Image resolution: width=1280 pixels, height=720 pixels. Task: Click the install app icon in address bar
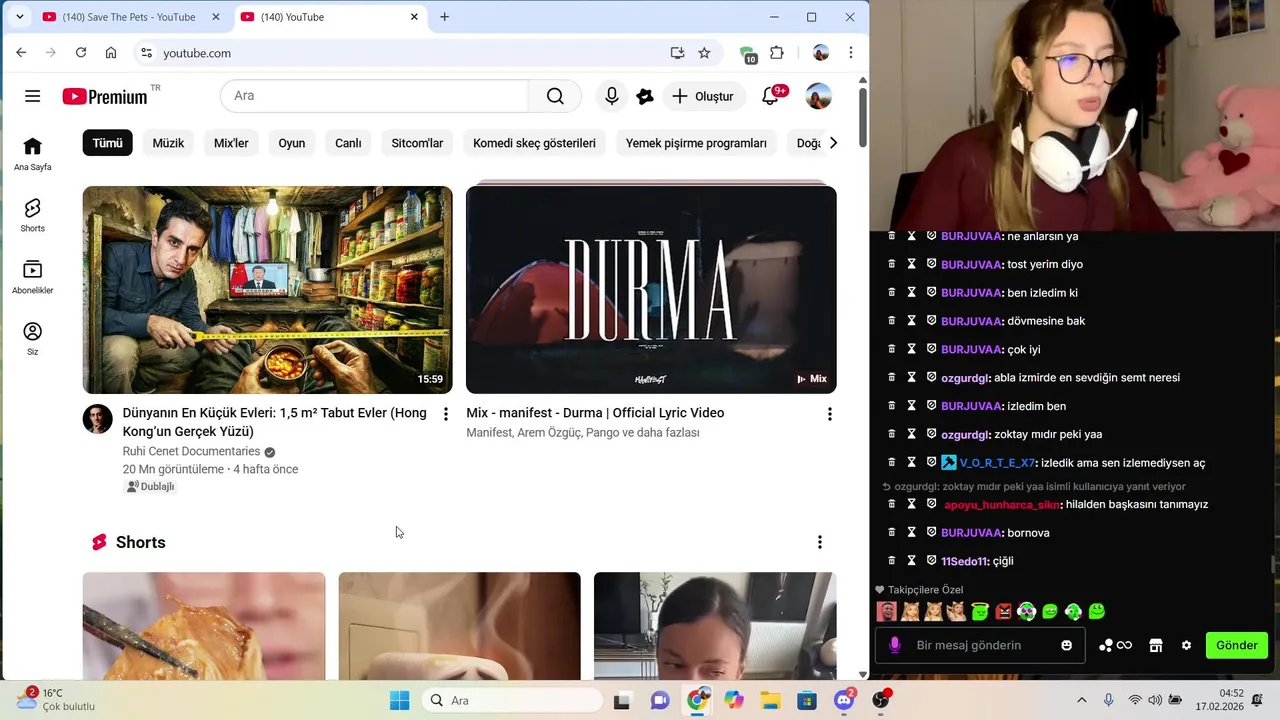(677, 53)
